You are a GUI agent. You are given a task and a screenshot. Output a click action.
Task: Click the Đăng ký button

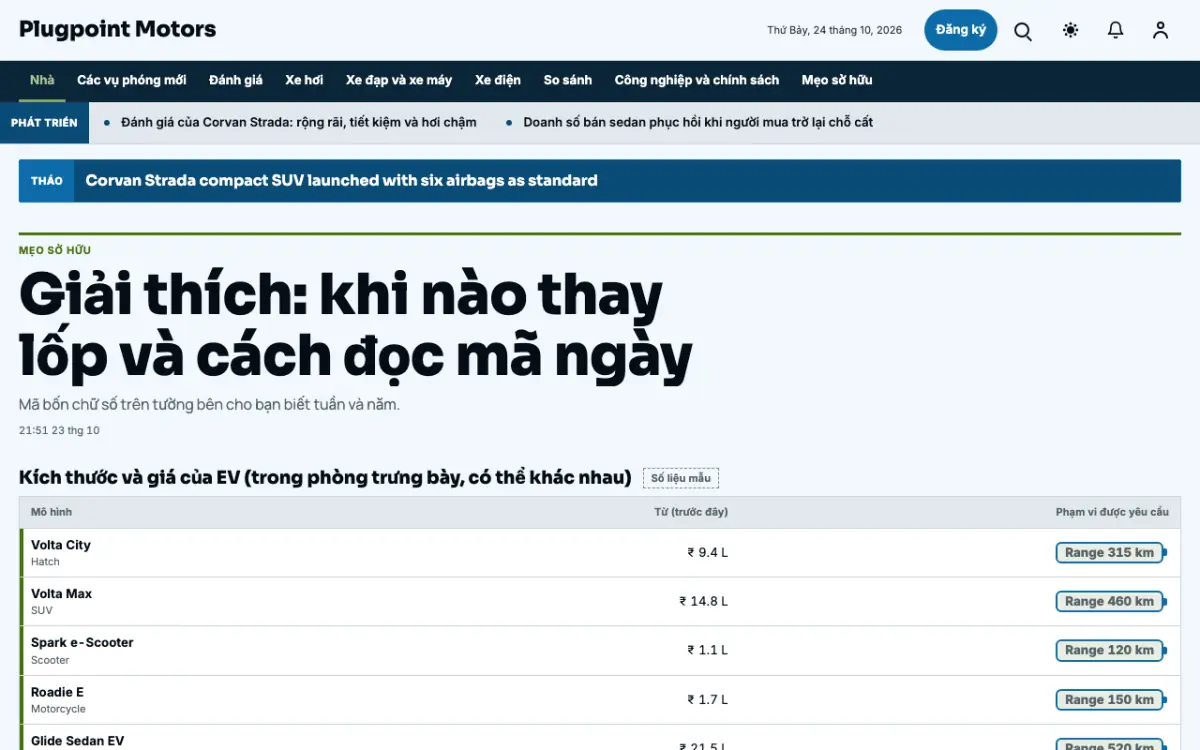click(961, 30)
